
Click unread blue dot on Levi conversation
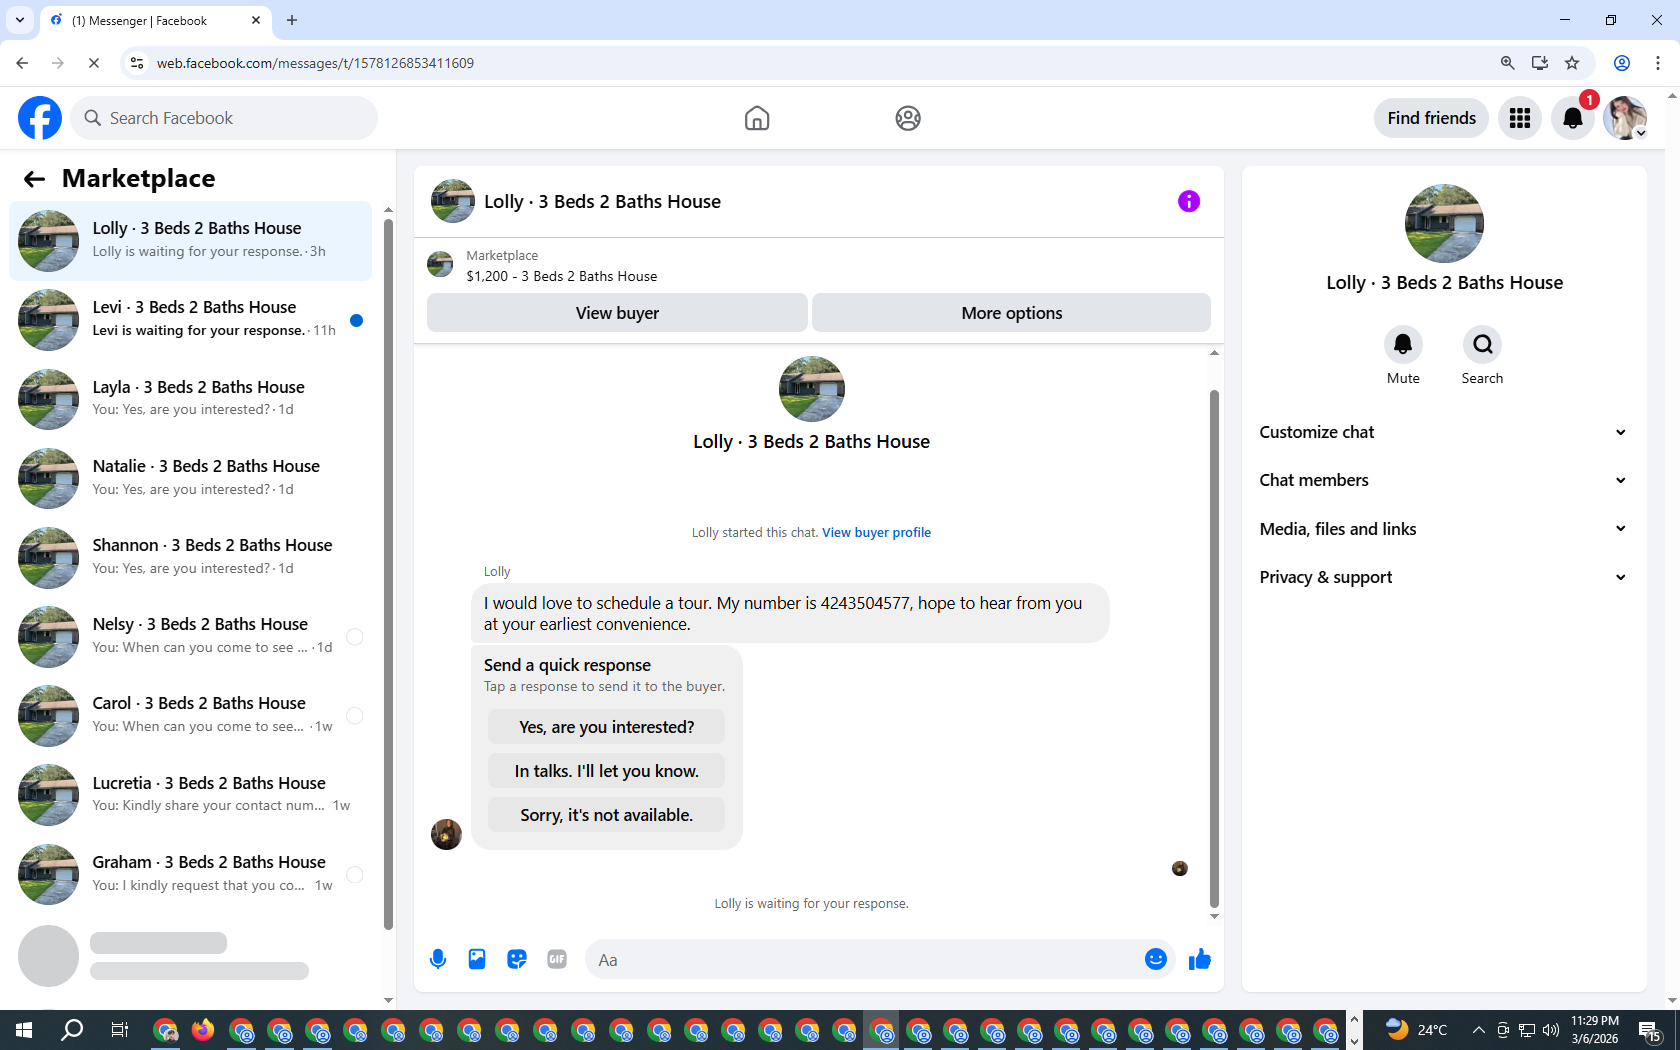click(x=356, y=321)
